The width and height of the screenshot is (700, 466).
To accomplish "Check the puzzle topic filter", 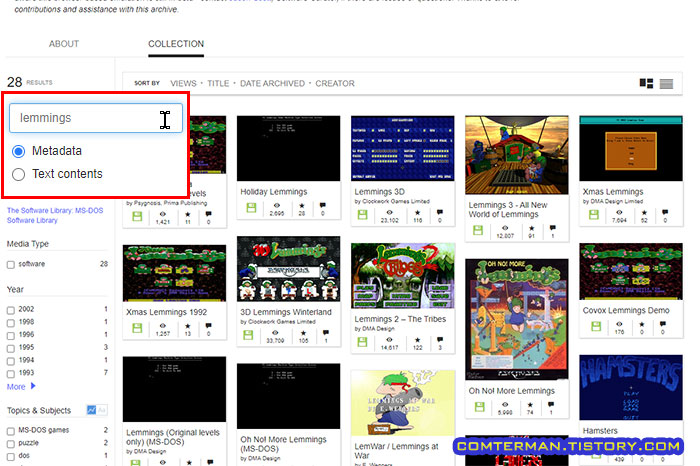I will [x=11, y=444].
